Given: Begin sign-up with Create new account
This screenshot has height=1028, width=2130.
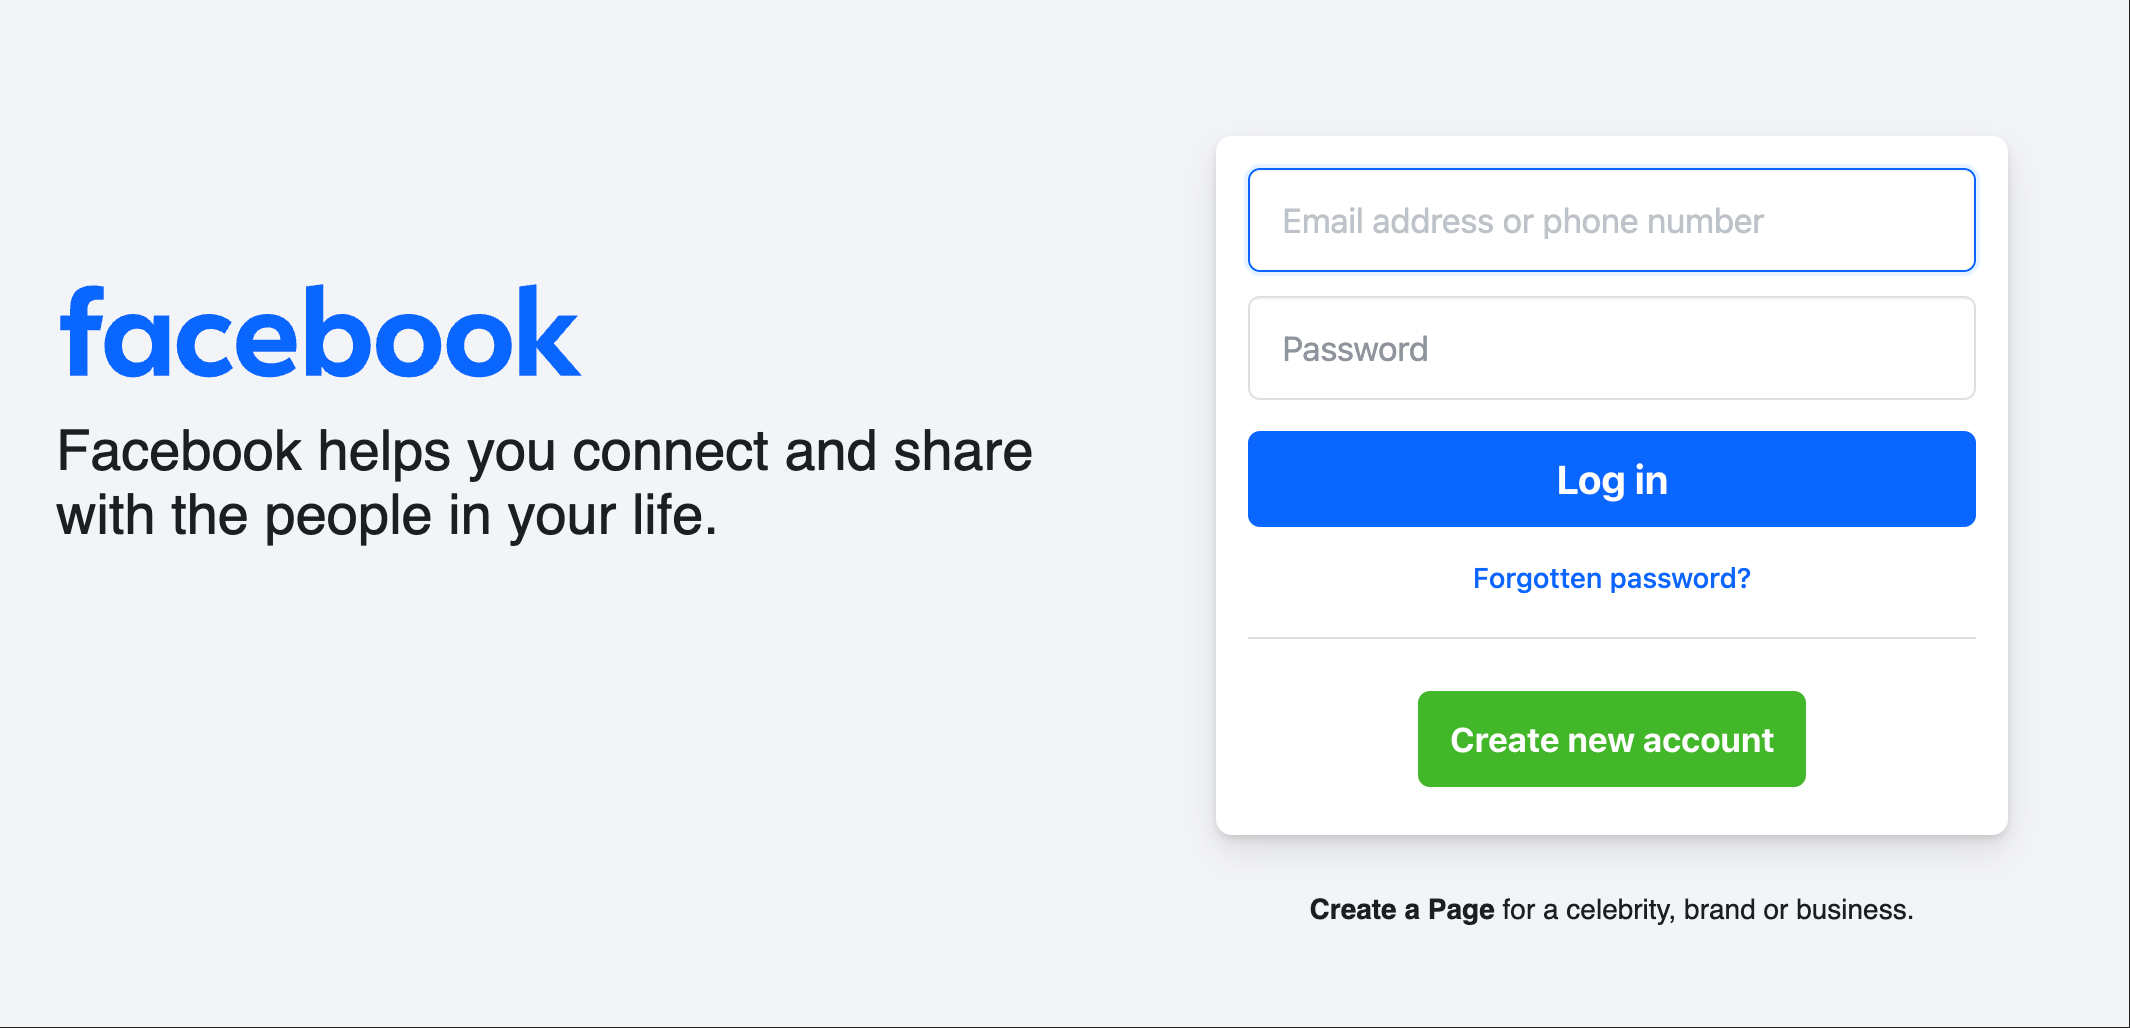Looking at the screenshot, I should [1611, 739].
